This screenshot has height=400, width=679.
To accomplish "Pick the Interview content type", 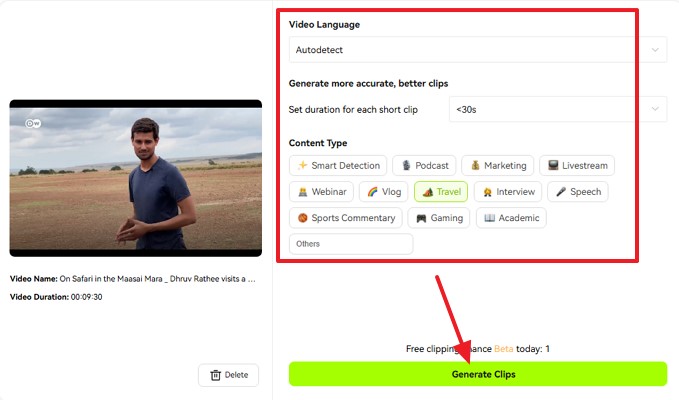I will click(x=508, y=192).
